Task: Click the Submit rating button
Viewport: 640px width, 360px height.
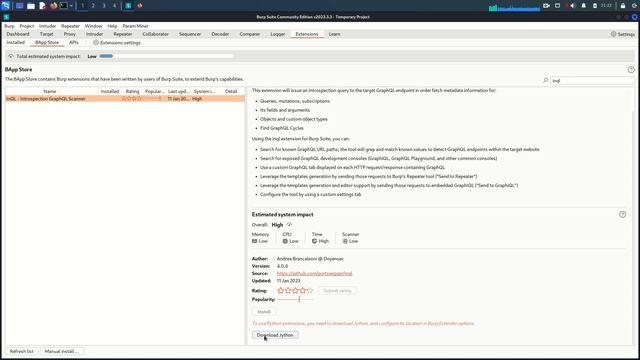Action: (x=337, y=291)
